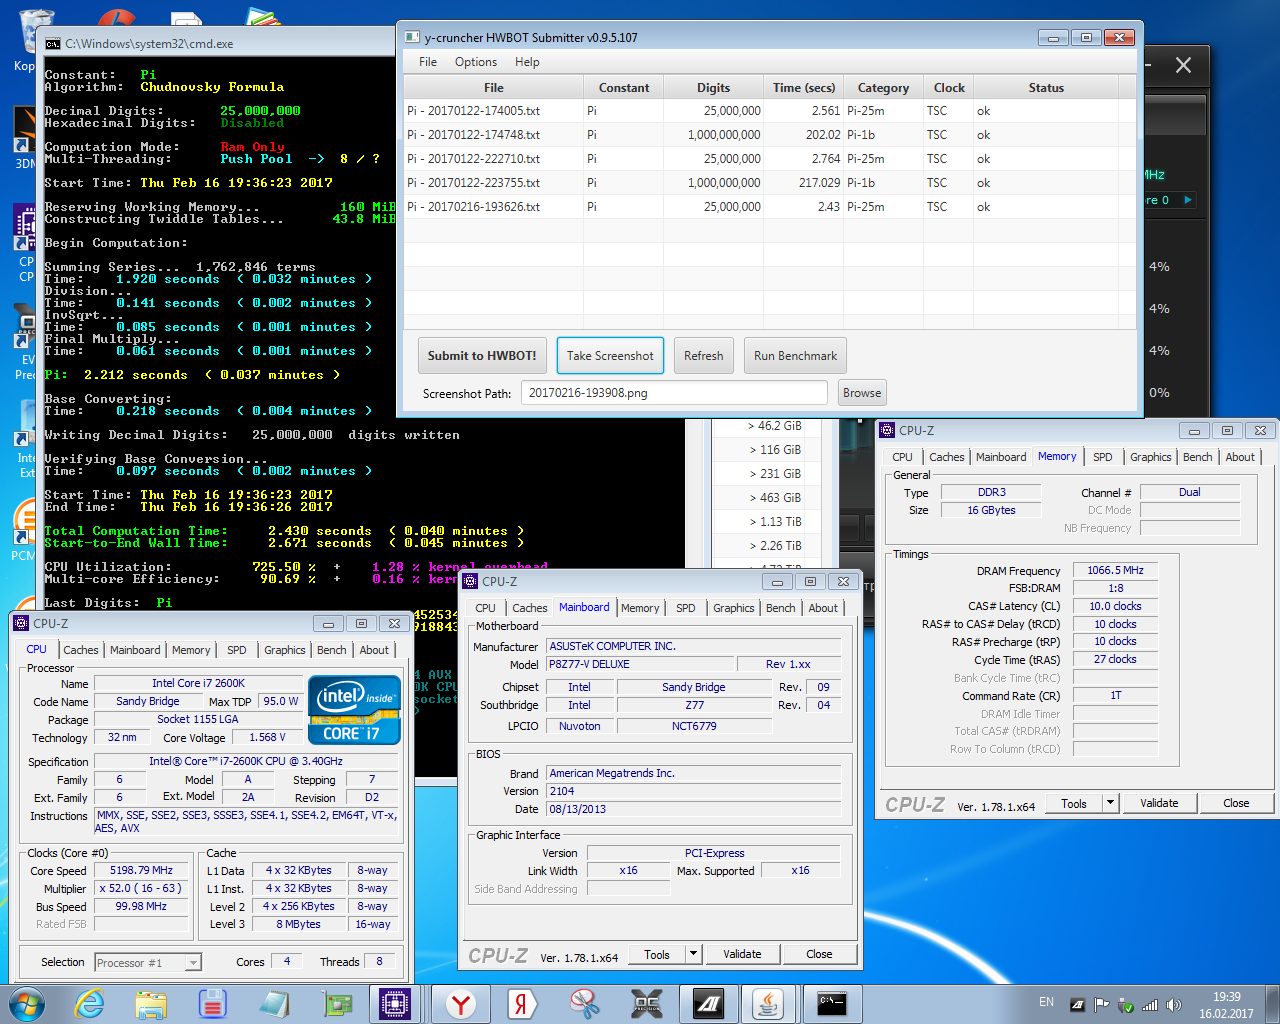This screenshot has height=1024, width=1280.
Task: Click the 5198.79 MHz Core Speed value
Action: pyautogui.click(x=142, y=870)
